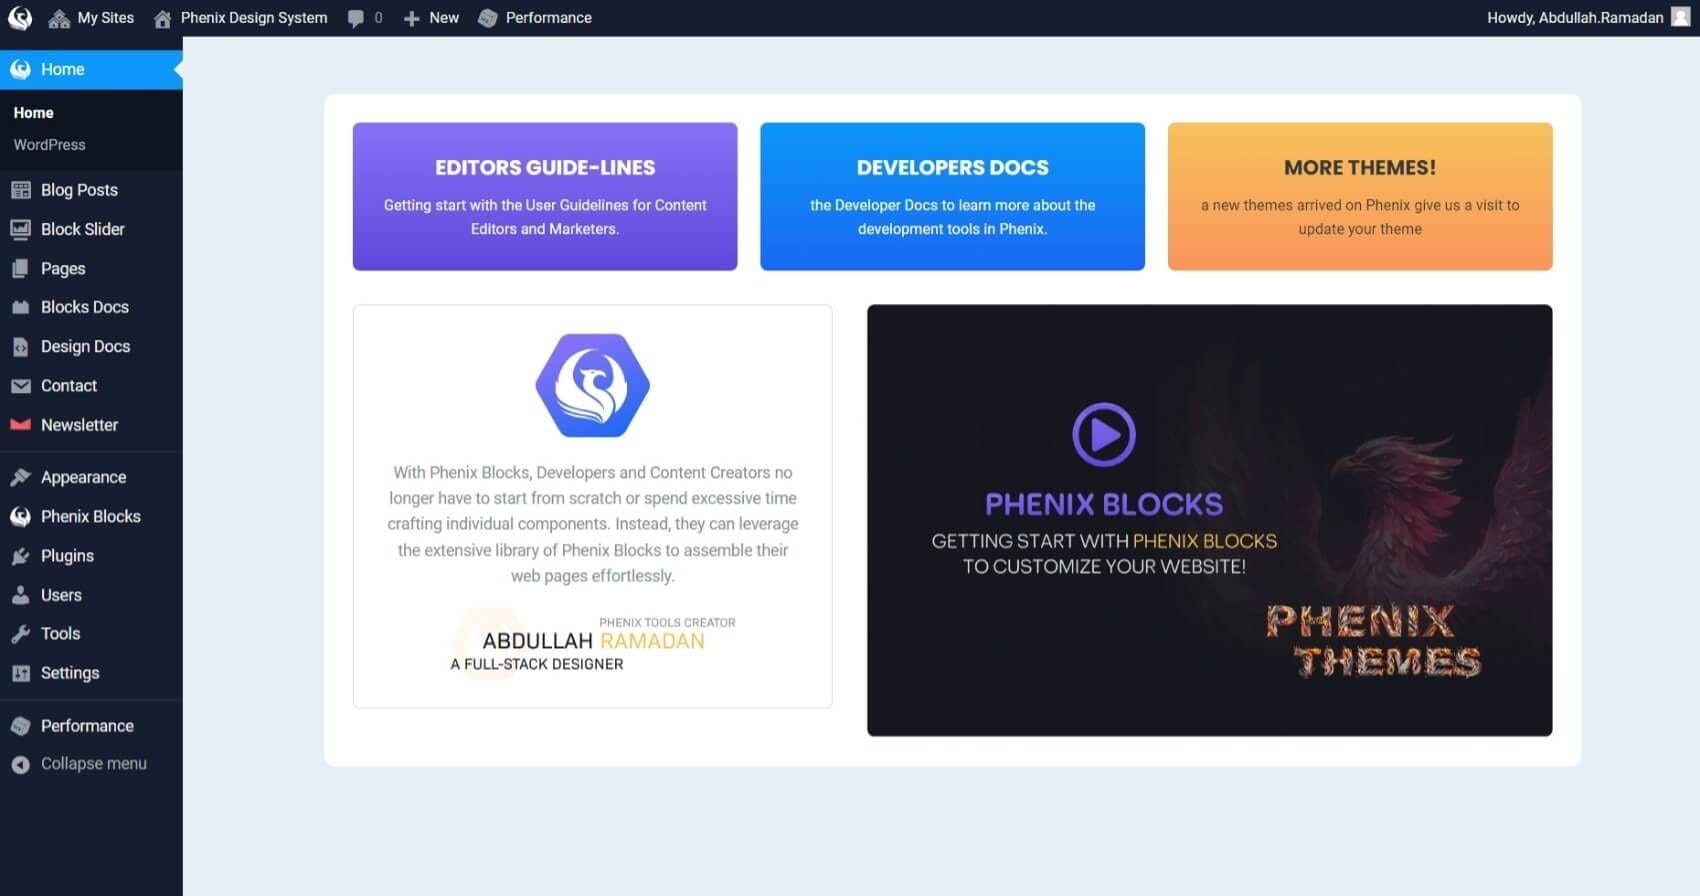
Task: Click the Phenix Blocks sidebar icon
Action: (21, 516)
